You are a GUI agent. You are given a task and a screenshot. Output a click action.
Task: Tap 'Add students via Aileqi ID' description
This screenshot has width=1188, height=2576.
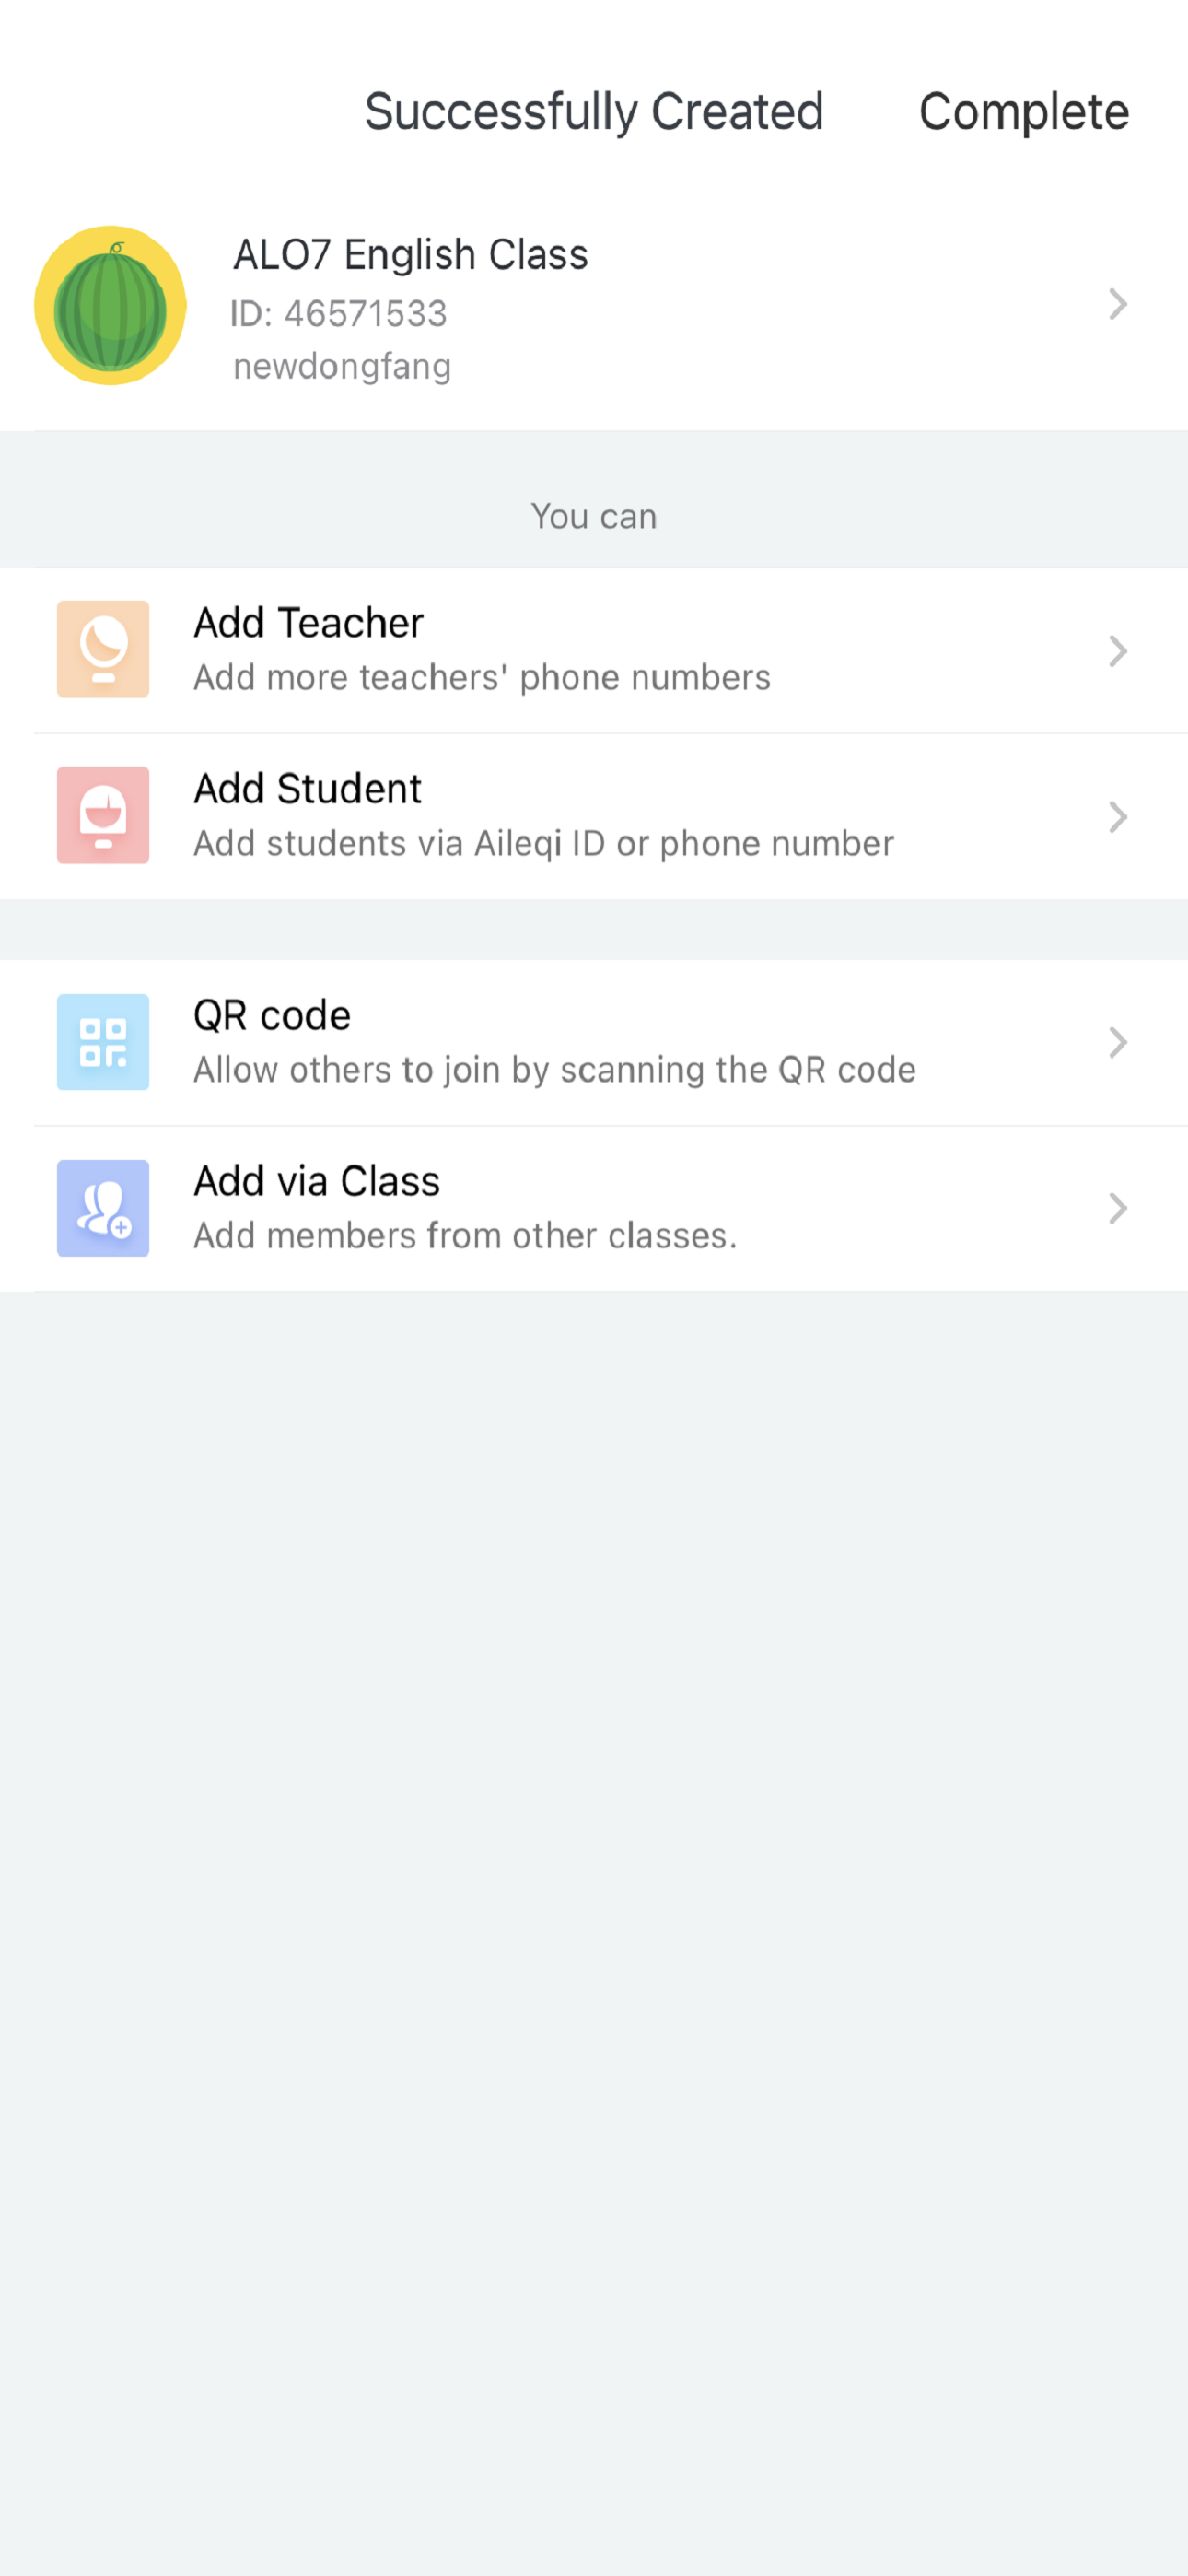pos(544,844)
